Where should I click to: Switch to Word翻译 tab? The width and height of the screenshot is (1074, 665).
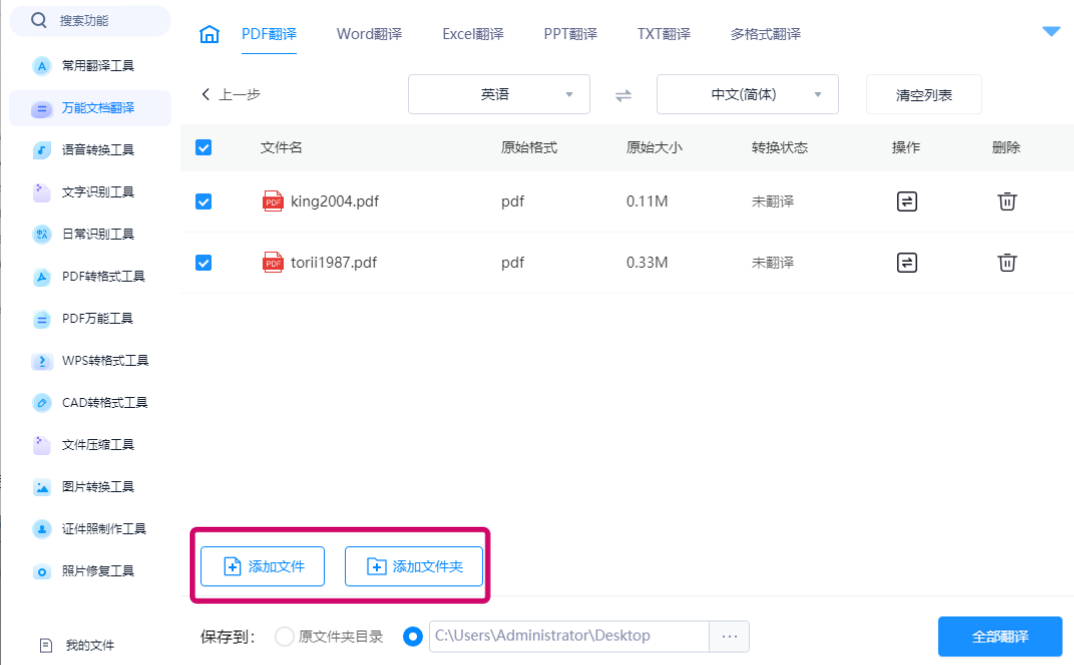click(x=369, y=34)
